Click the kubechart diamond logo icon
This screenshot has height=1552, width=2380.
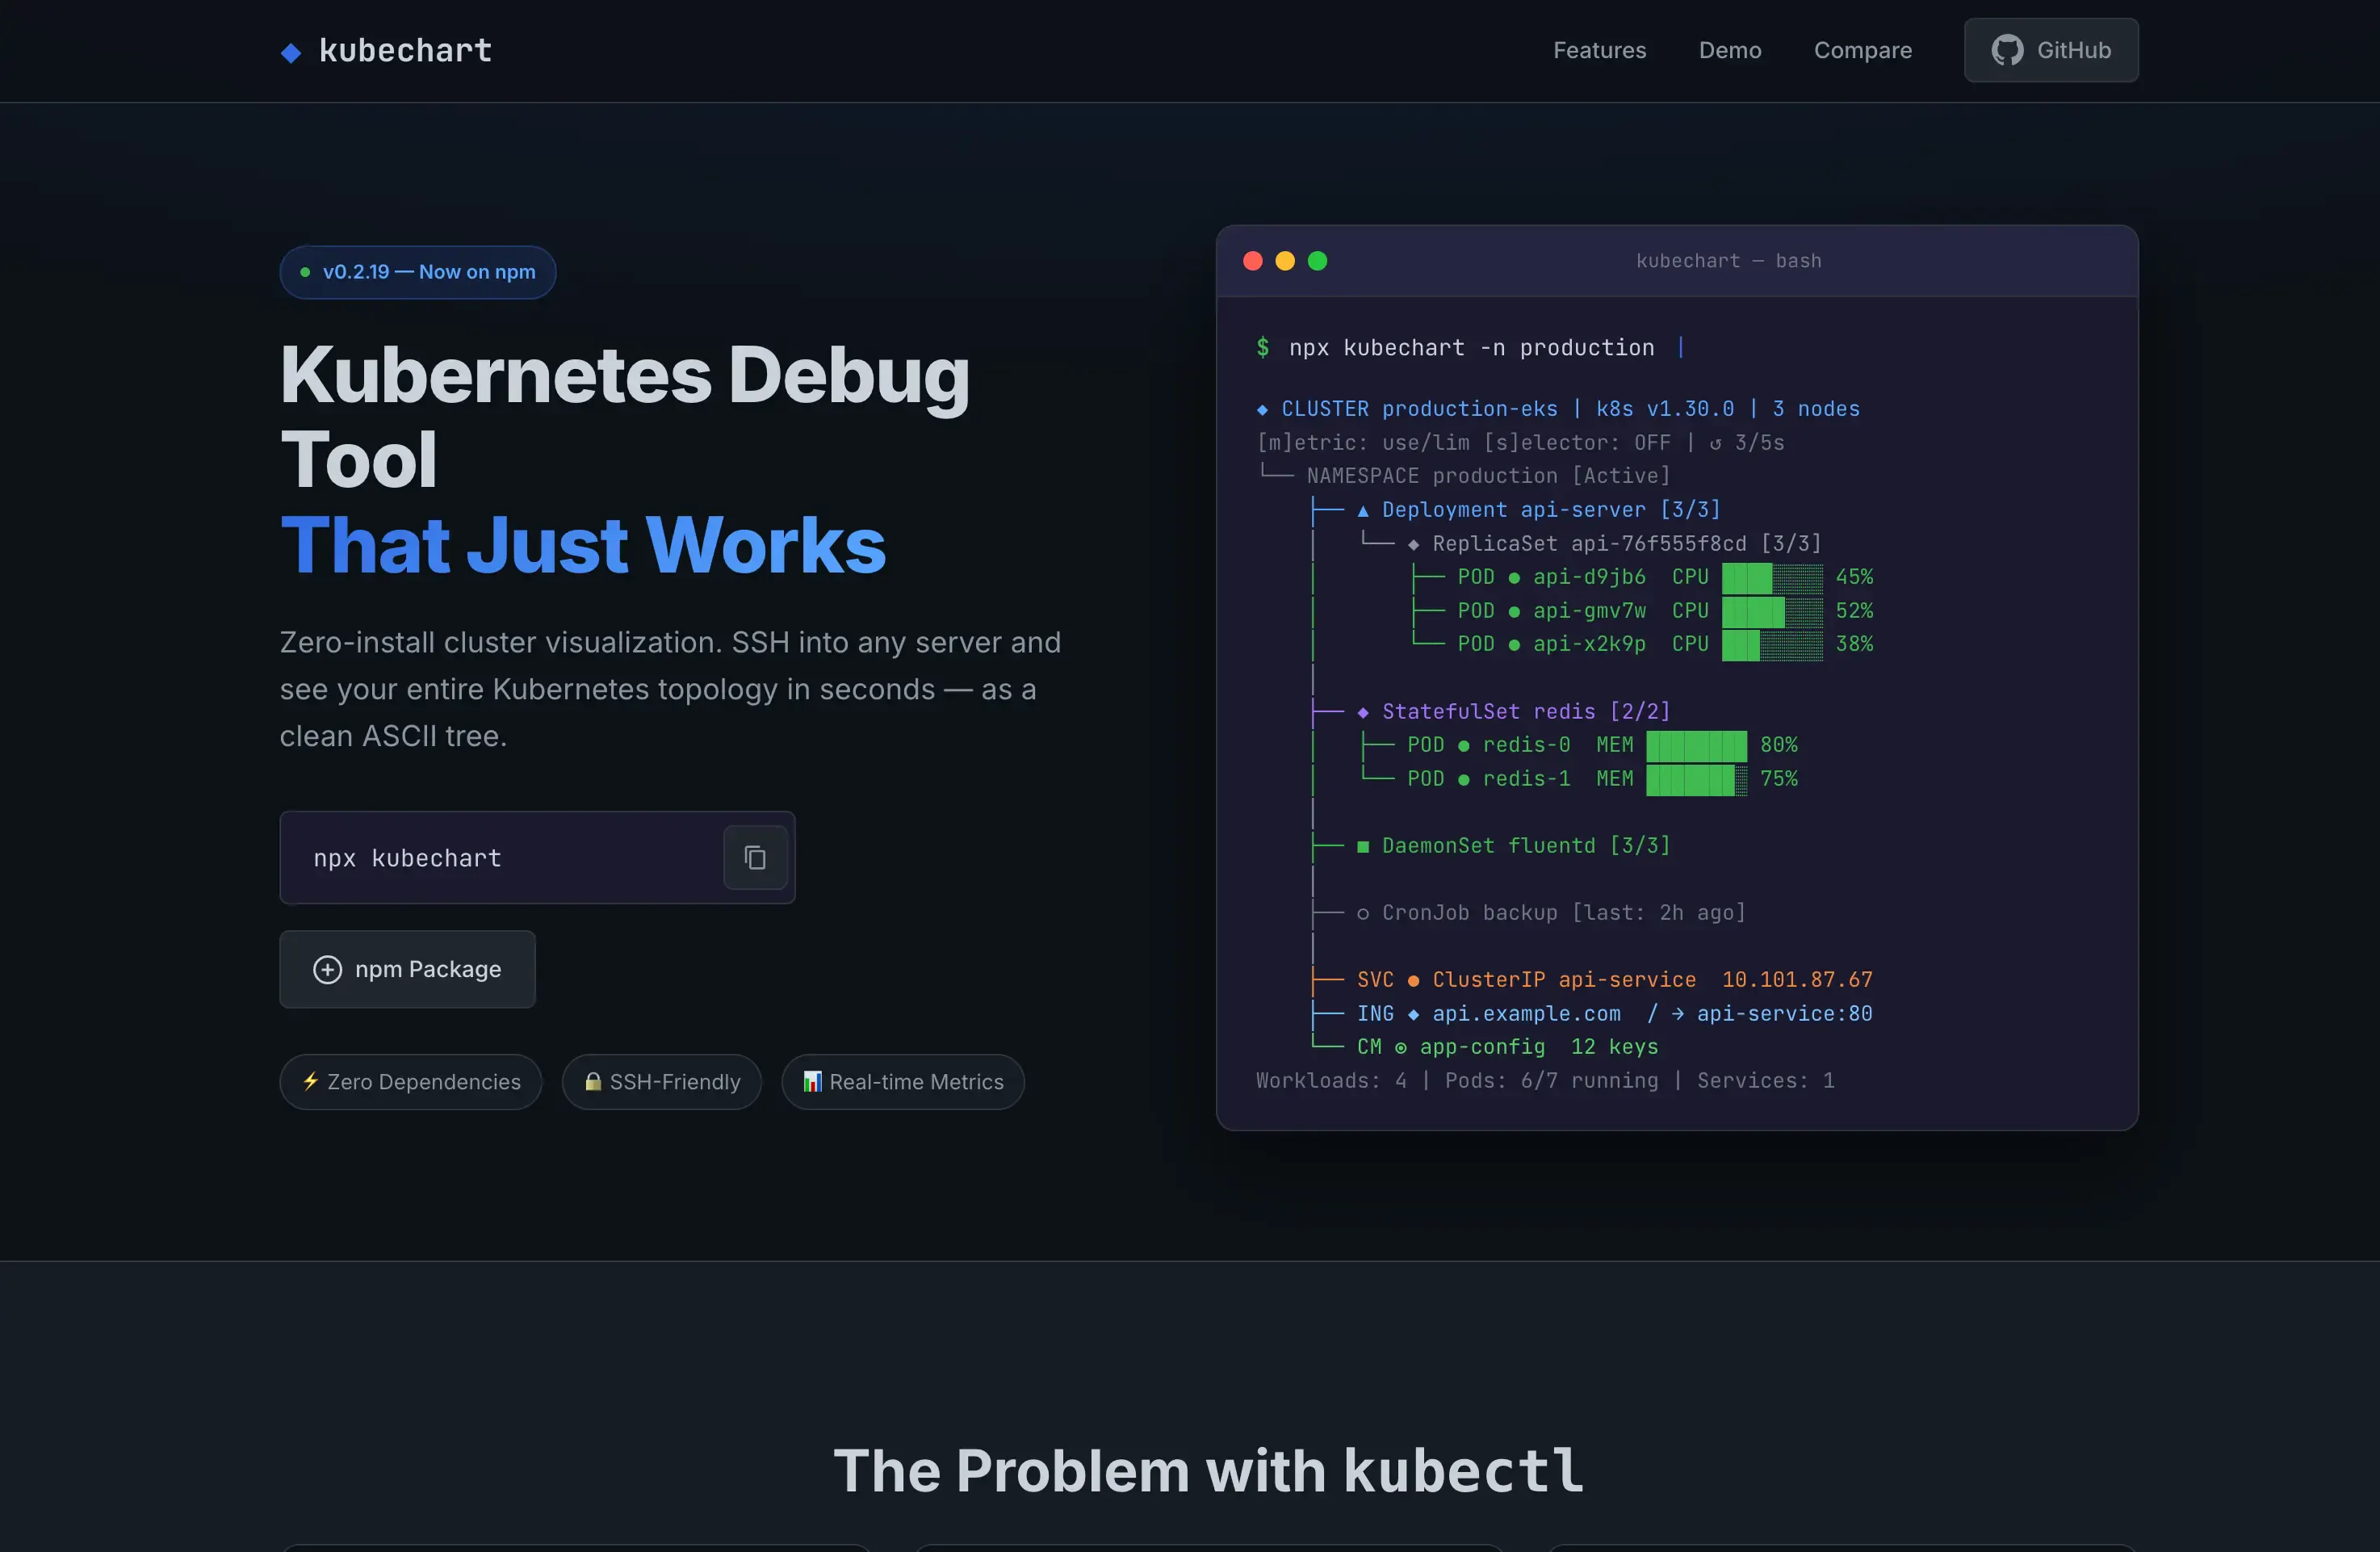point(291,52)
